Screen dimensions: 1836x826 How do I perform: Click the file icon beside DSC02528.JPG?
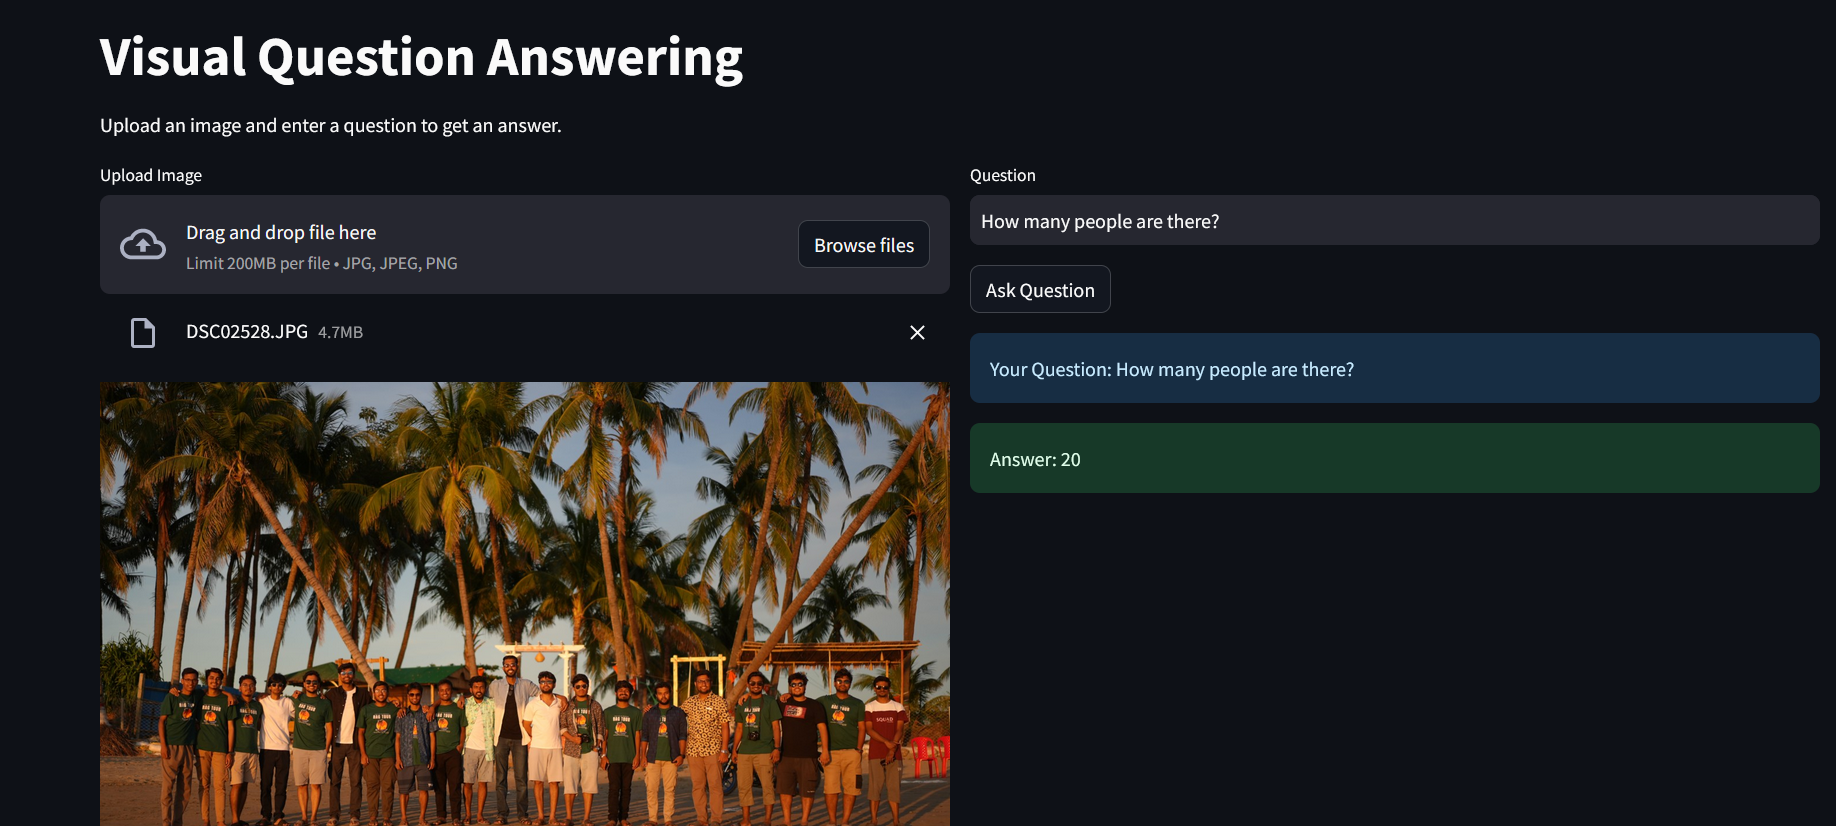143,333
